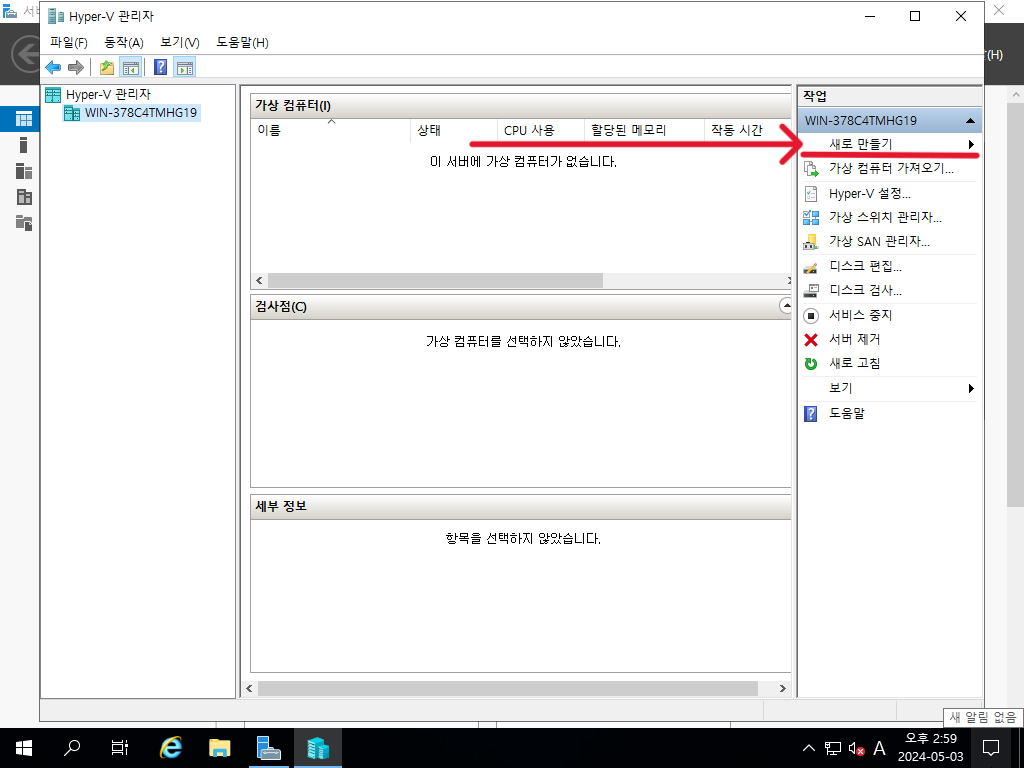Click the import virtual machine icon
The image size is (1024, 768).
(x=811, y=169)
